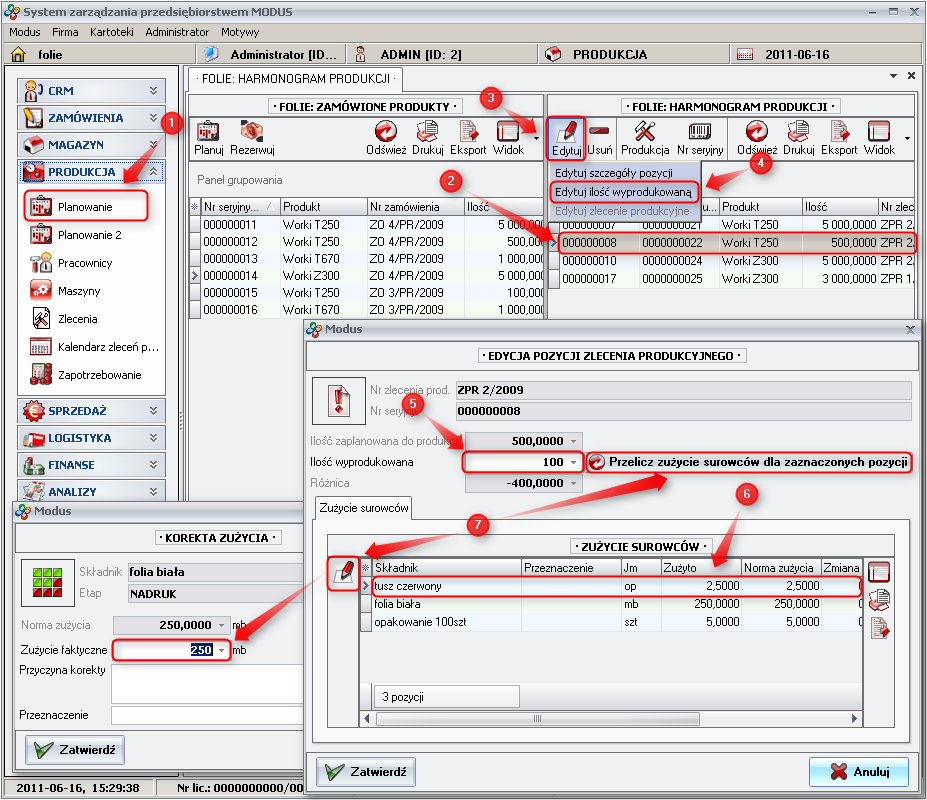Click edit pencil icon beside Zużycie surowców table
Image resolution: width=927 pixels, height=800 pixels.
click(x=343, y=571)
